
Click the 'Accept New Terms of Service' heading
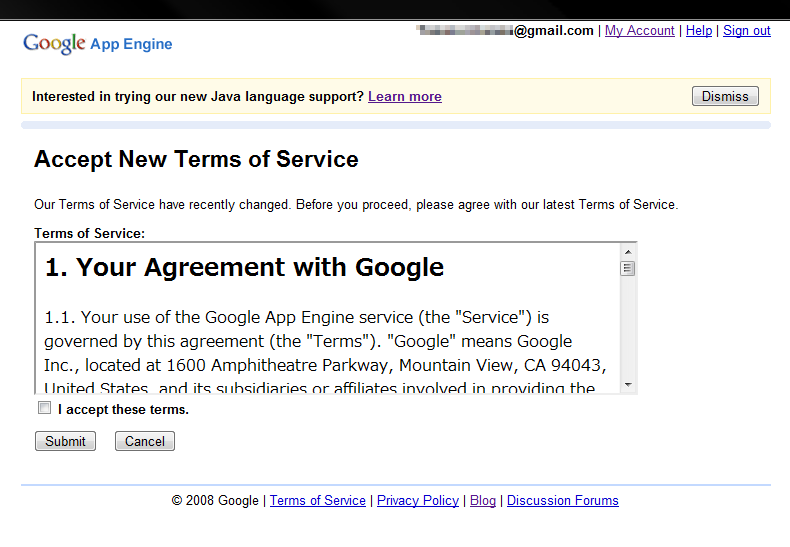(196, 159)
